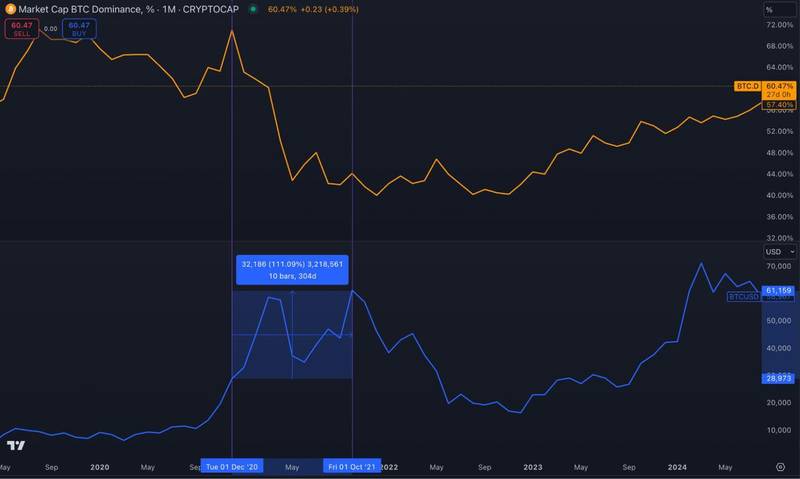Click the 2023 time axis label
This screenshot has width=800, height=479.
(533, 467)
